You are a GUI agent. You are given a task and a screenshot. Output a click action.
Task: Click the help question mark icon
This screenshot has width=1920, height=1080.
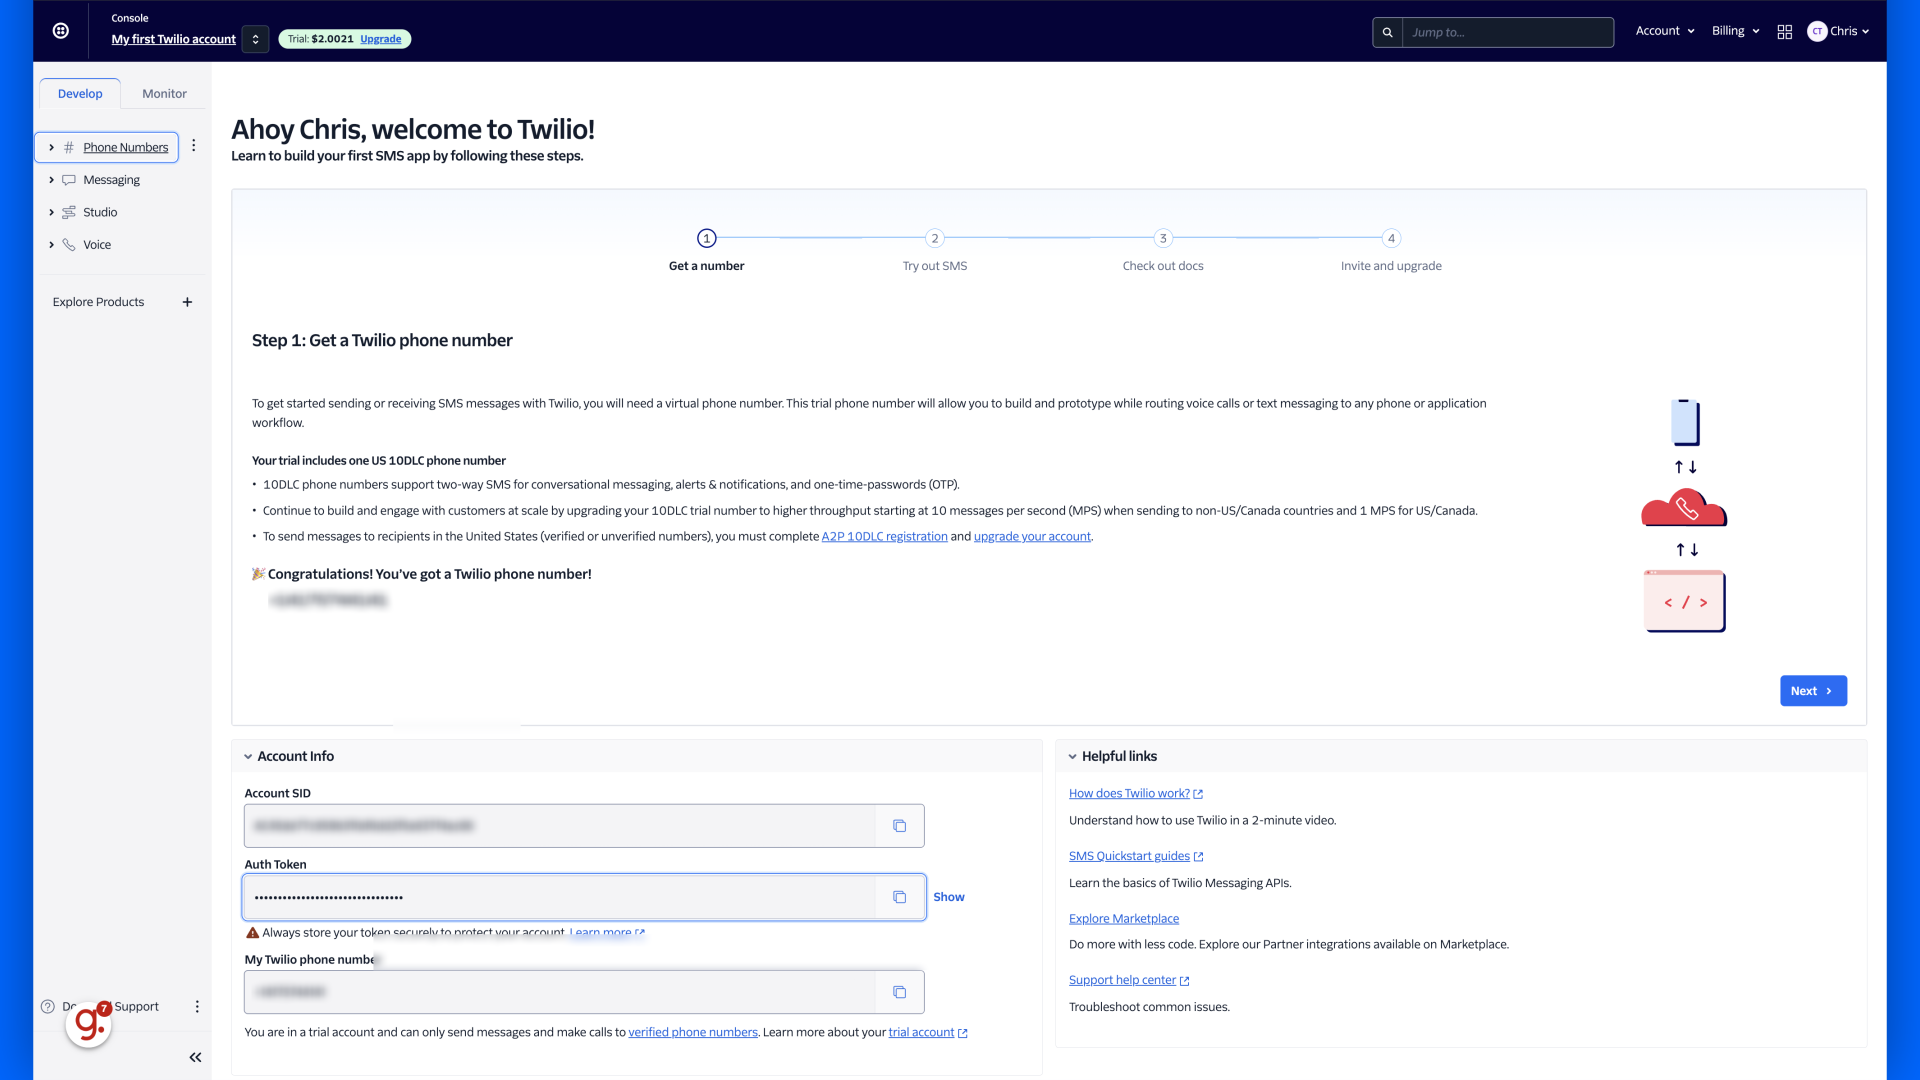coord(48,1007)
